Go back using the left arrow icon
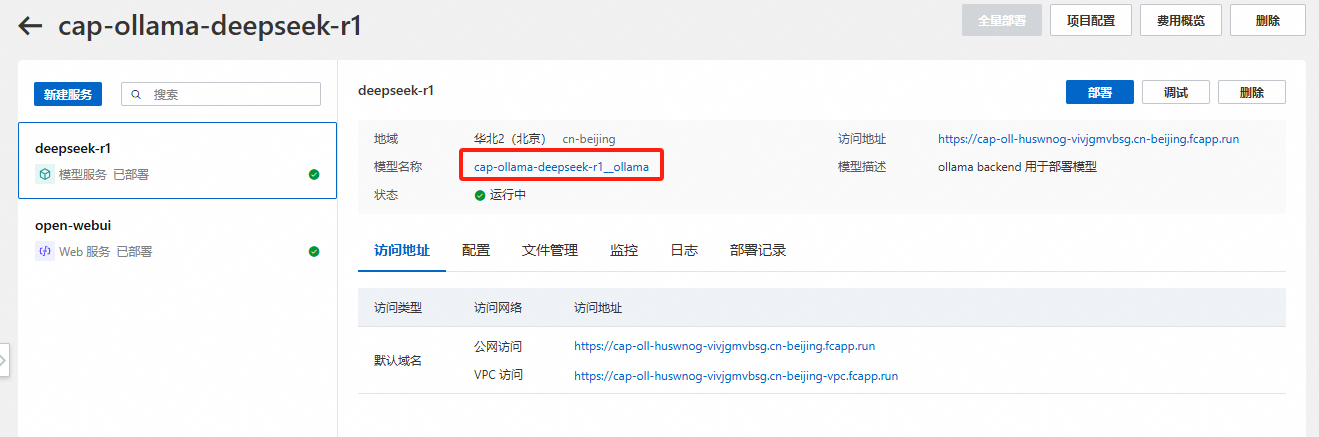The image size is (1319, 437). pyautogui.click(x=30, y=26)
